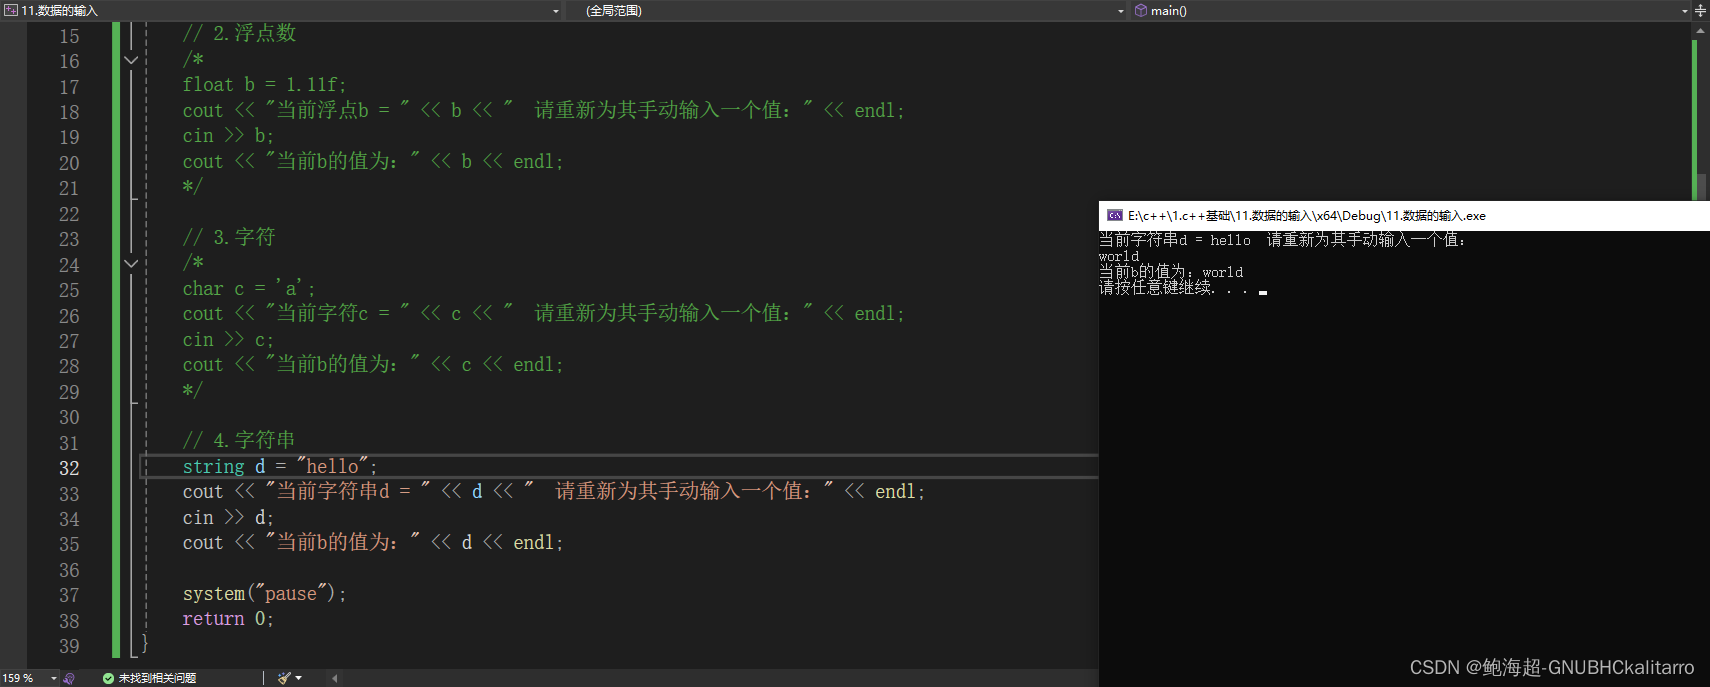Click the console title bar path 11.数据的输入.exe
Screen dimensions: 1710x687
coord(1306,215)
